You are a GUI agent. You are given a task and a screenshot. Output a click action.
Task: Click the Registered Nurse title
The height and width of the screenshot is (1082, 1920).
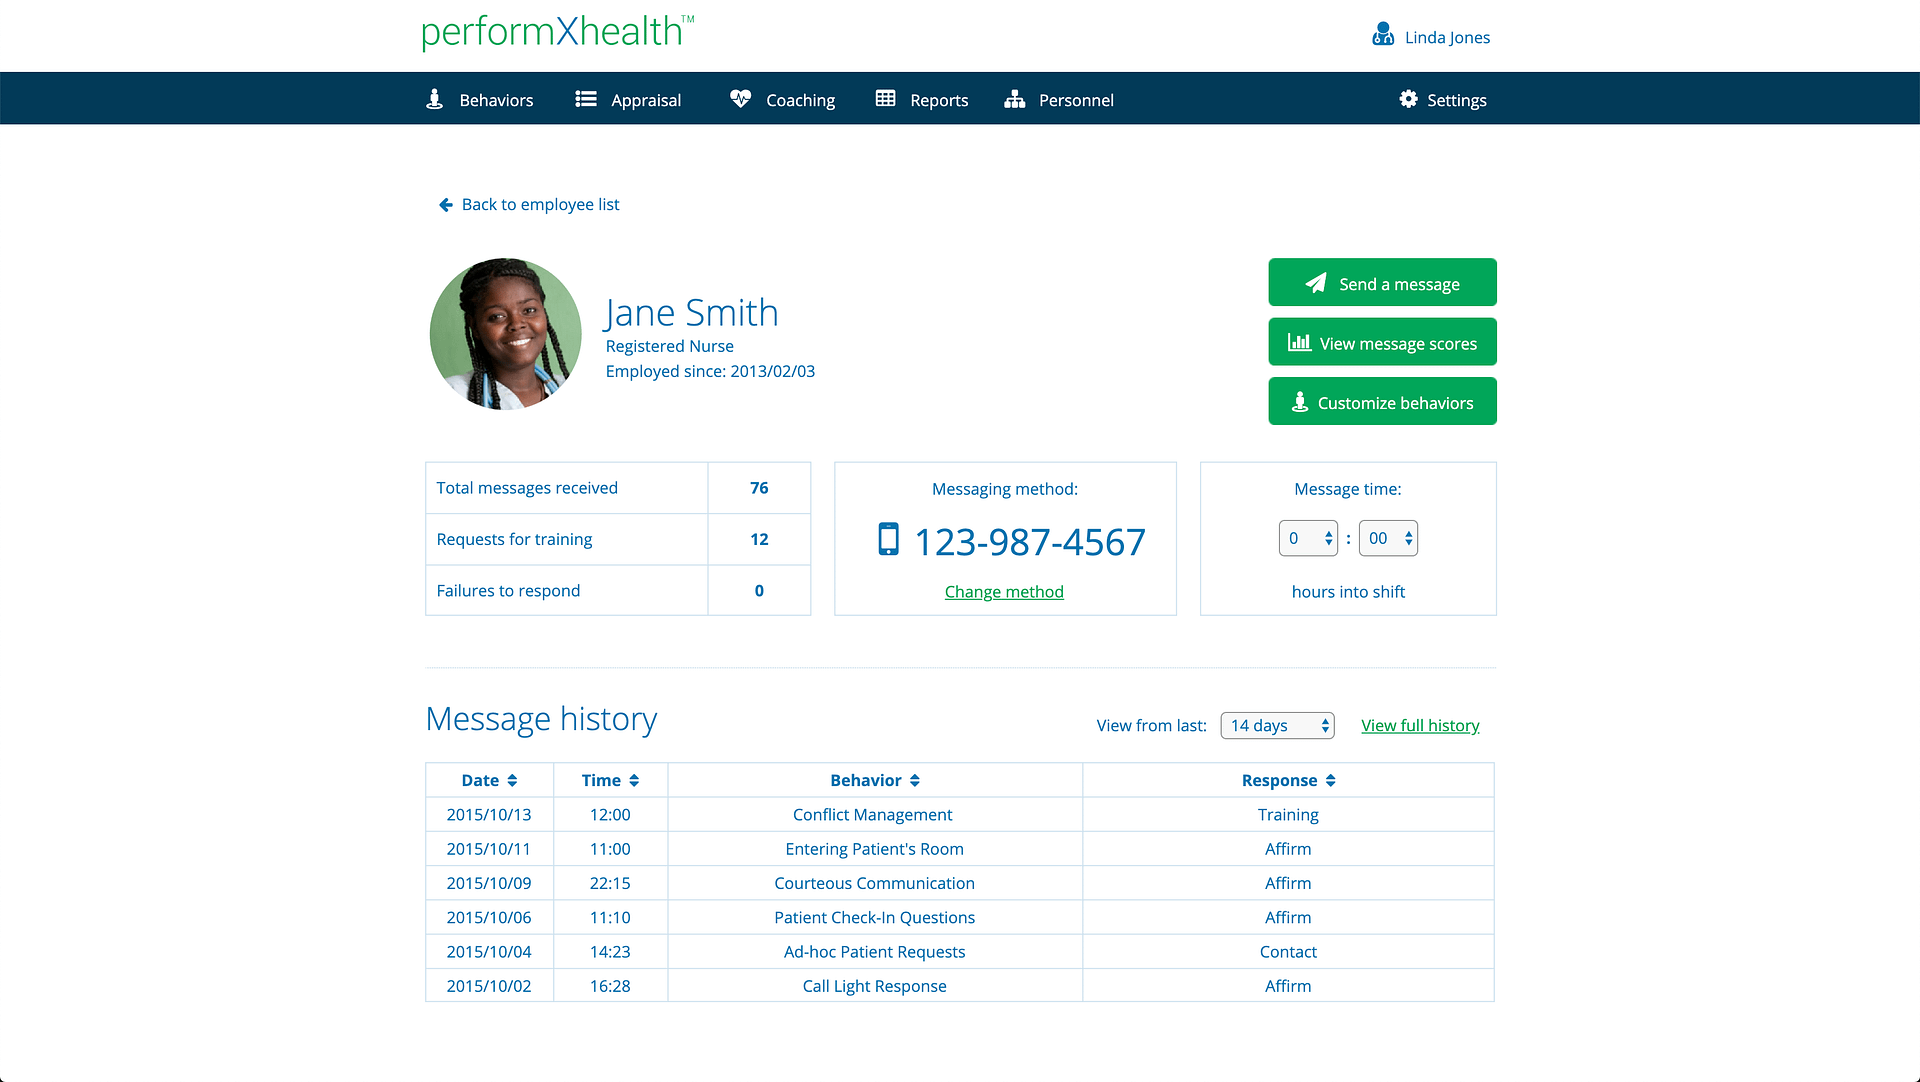(x=670, y=346)
